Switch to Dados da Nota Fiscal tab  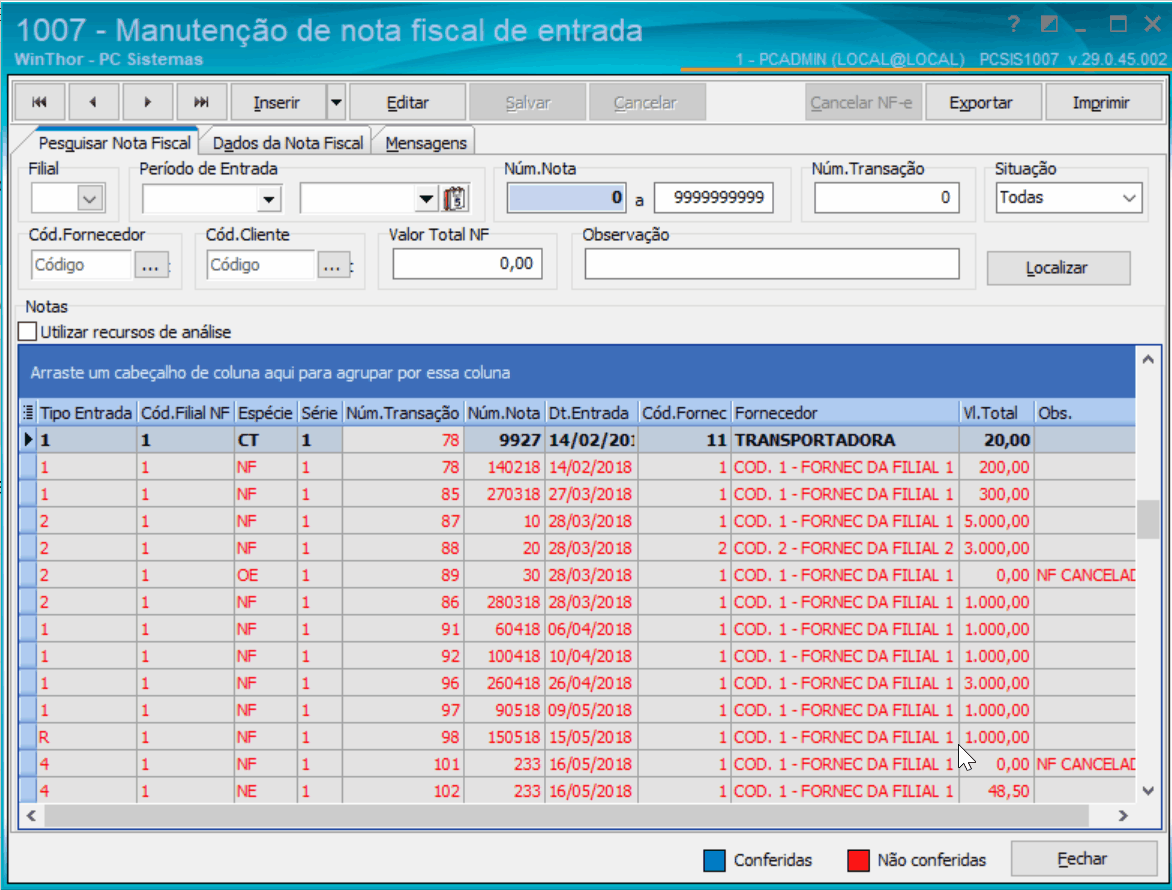coord(288,143)
